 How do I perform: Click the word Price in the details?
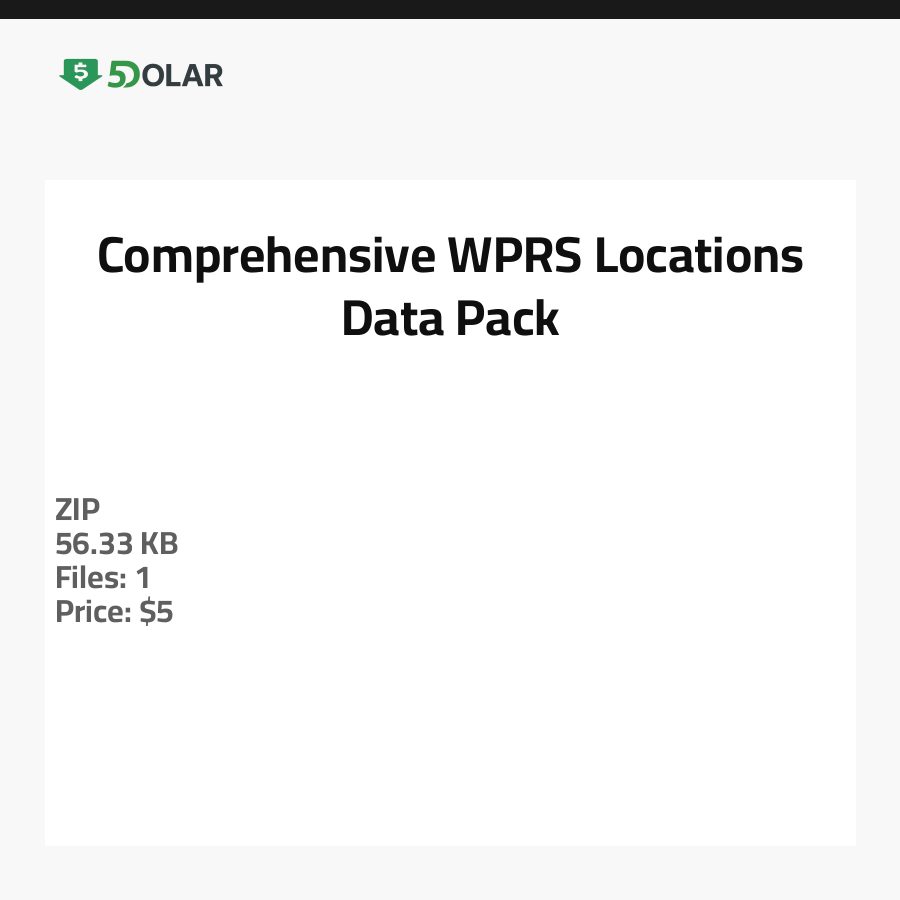(x=91, y=612)
